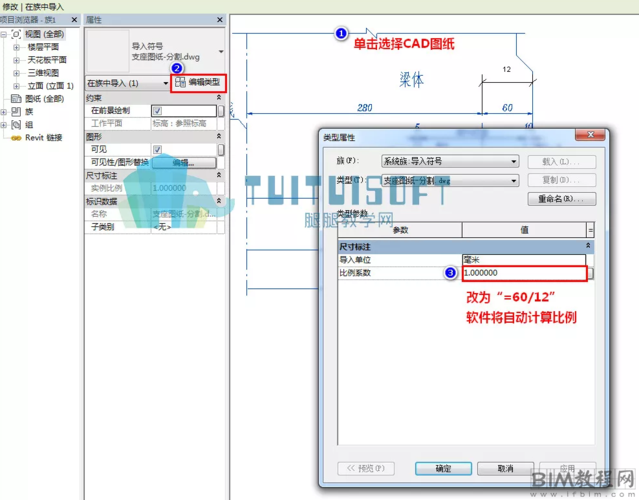
Task: Click the 预览(P) button
Action: (366, 469)
